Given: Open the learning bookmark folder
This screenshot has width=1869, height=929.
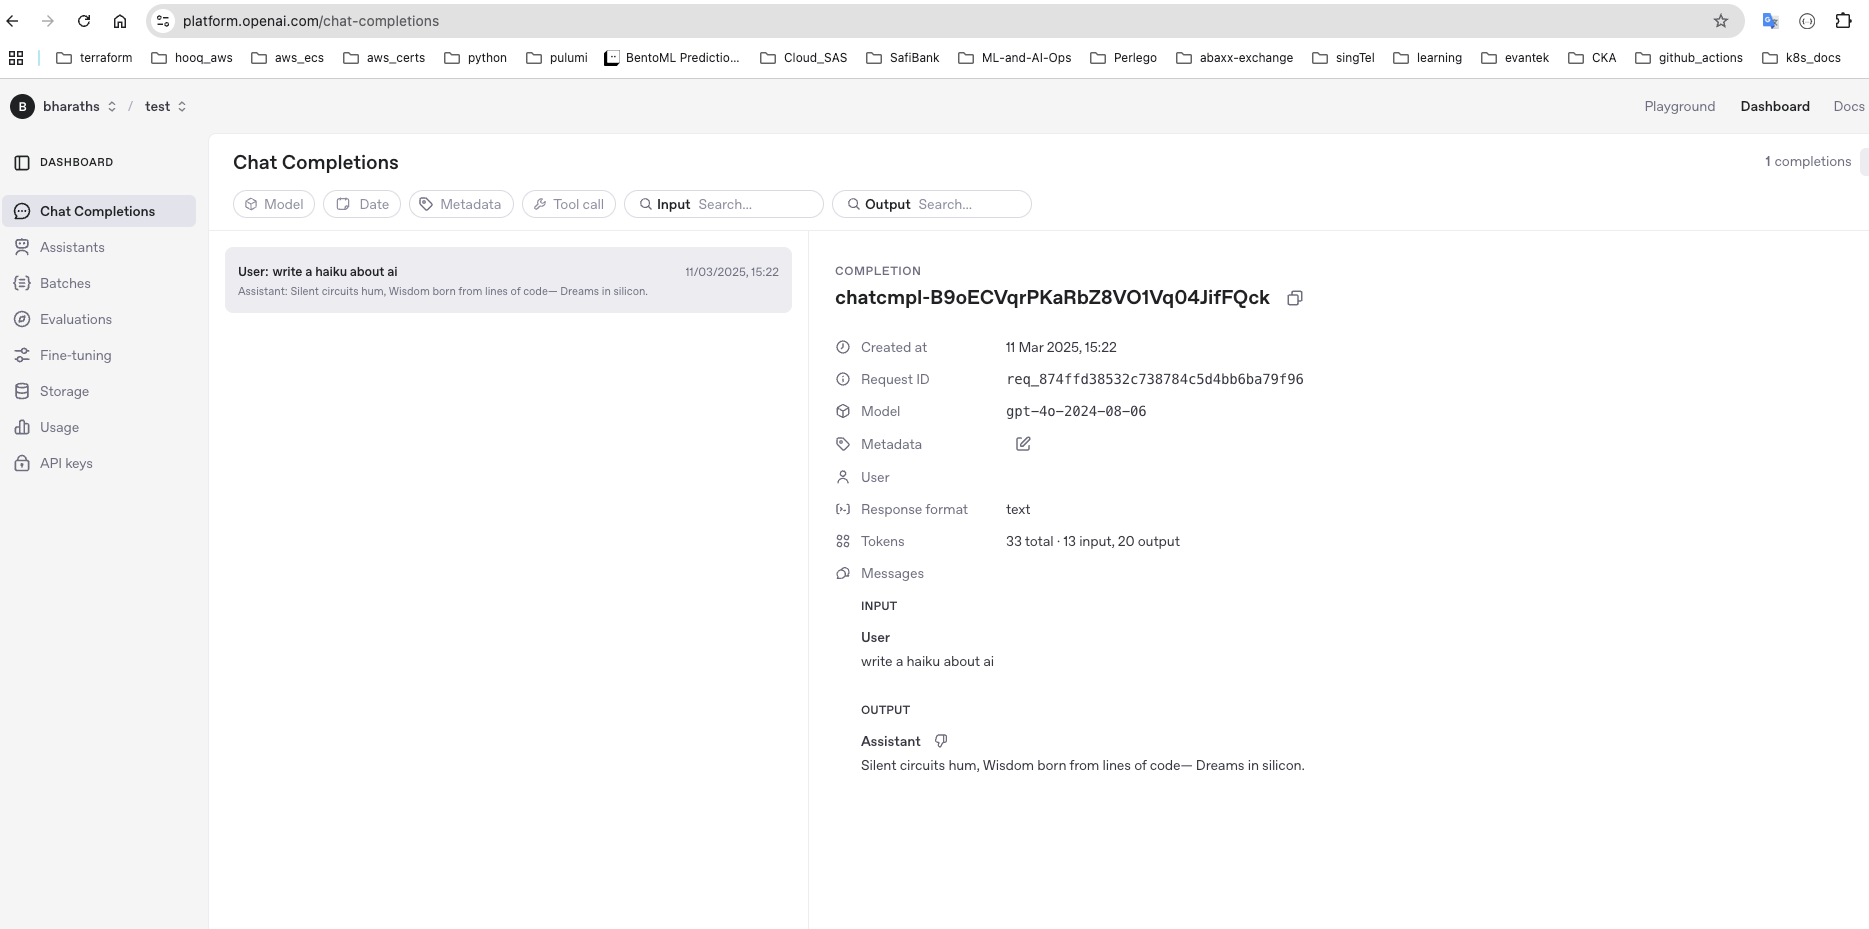Looking at the screenshot, I should click(x=1428, y=58).
